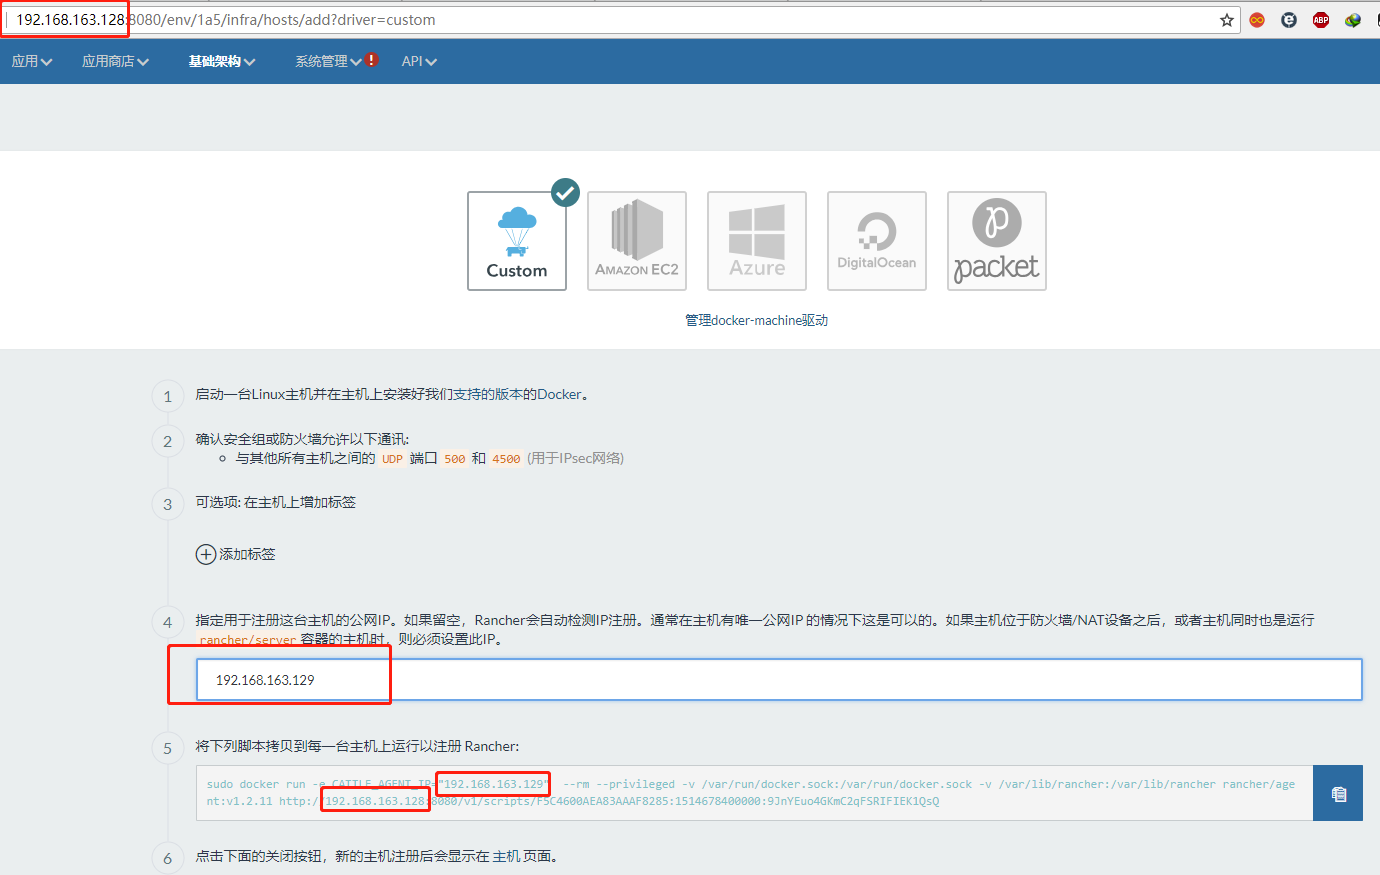This screenshot has height=875, width=1380.
Task: Click the browser address bar URL
Action: point(600,20)
